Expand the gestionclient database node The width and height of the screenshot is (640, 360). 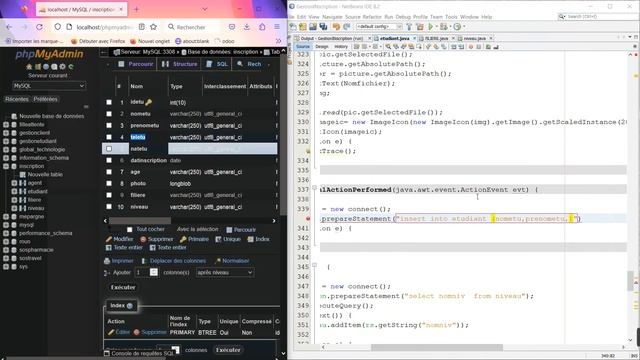[x=6, y=133]
